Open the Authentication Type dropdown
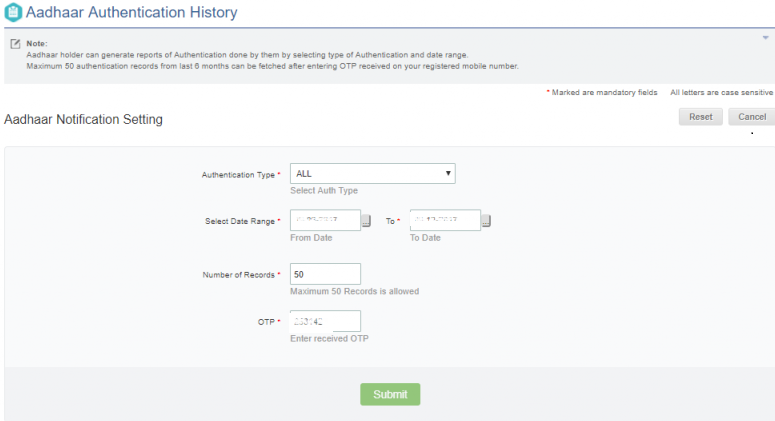775x421 pixels. [x=373, y=173]
